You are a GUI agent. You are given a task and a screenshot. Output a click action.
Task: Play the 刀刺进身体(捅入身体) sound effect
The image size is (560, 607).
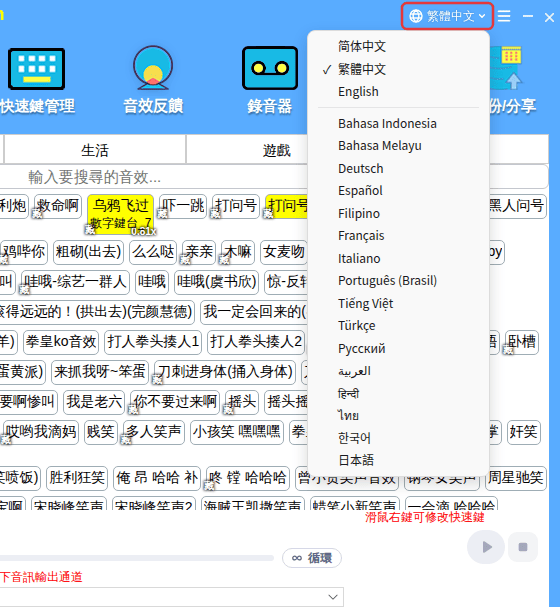(225, 372)
